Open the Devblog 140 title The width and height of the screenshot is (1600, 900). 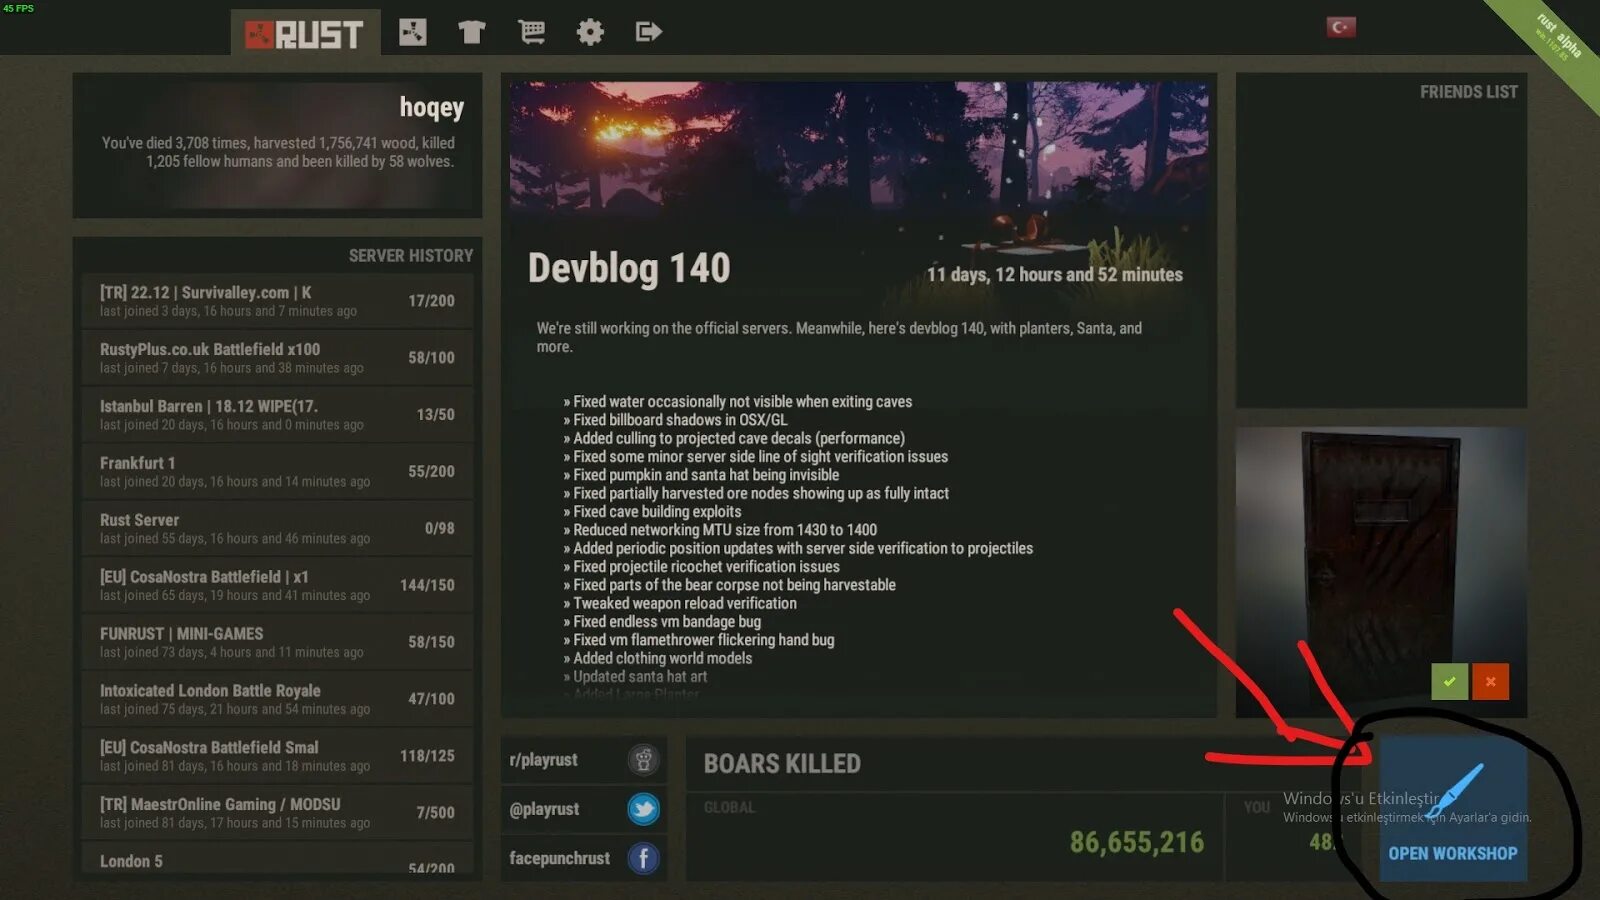(629, 268)
